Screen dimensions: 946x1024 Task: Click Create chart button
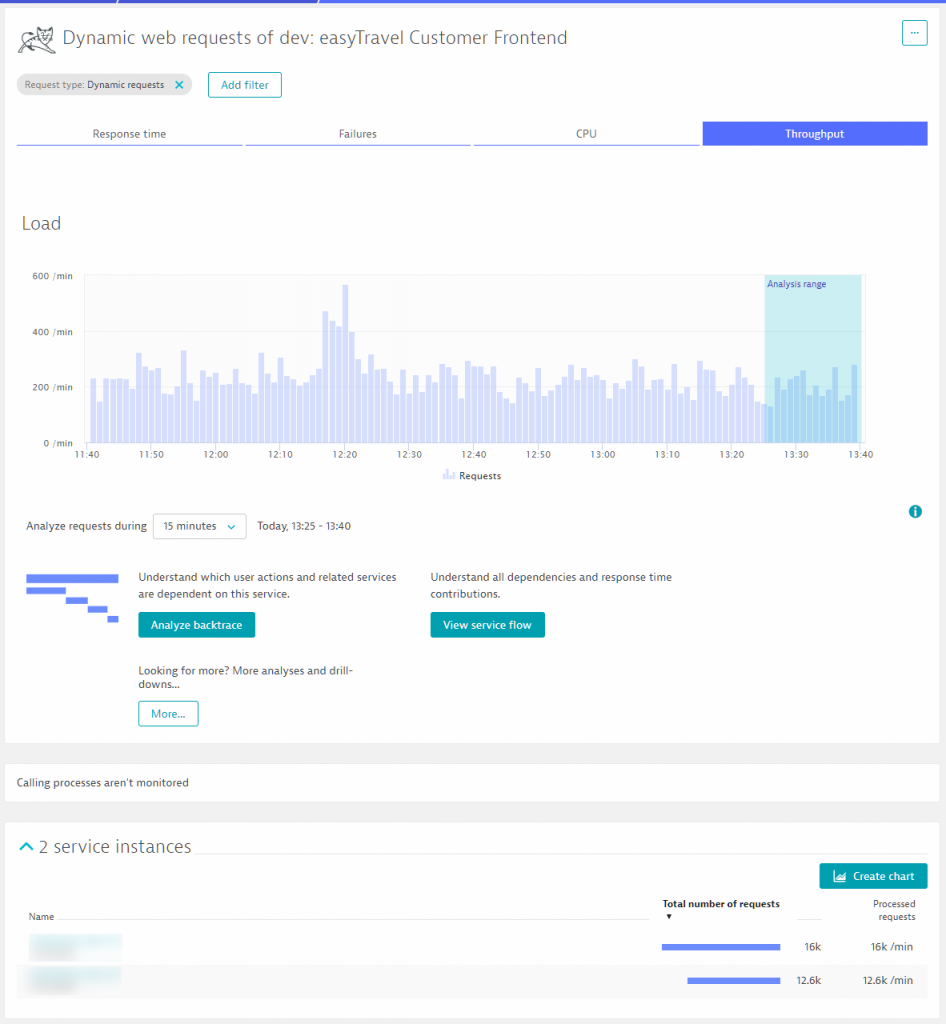click(x=873, y=876)
